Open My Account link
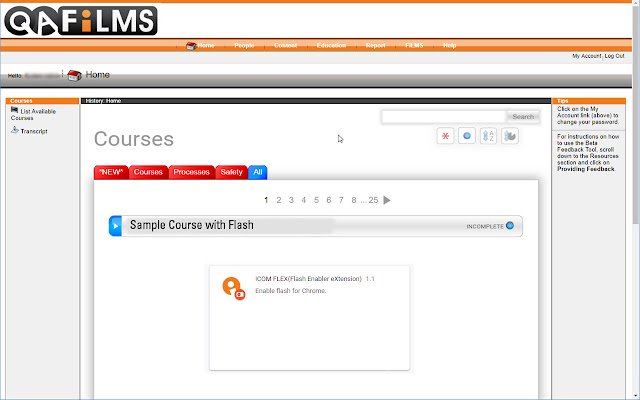Screen dimensions: 640x400 click(x=587, y=56)
